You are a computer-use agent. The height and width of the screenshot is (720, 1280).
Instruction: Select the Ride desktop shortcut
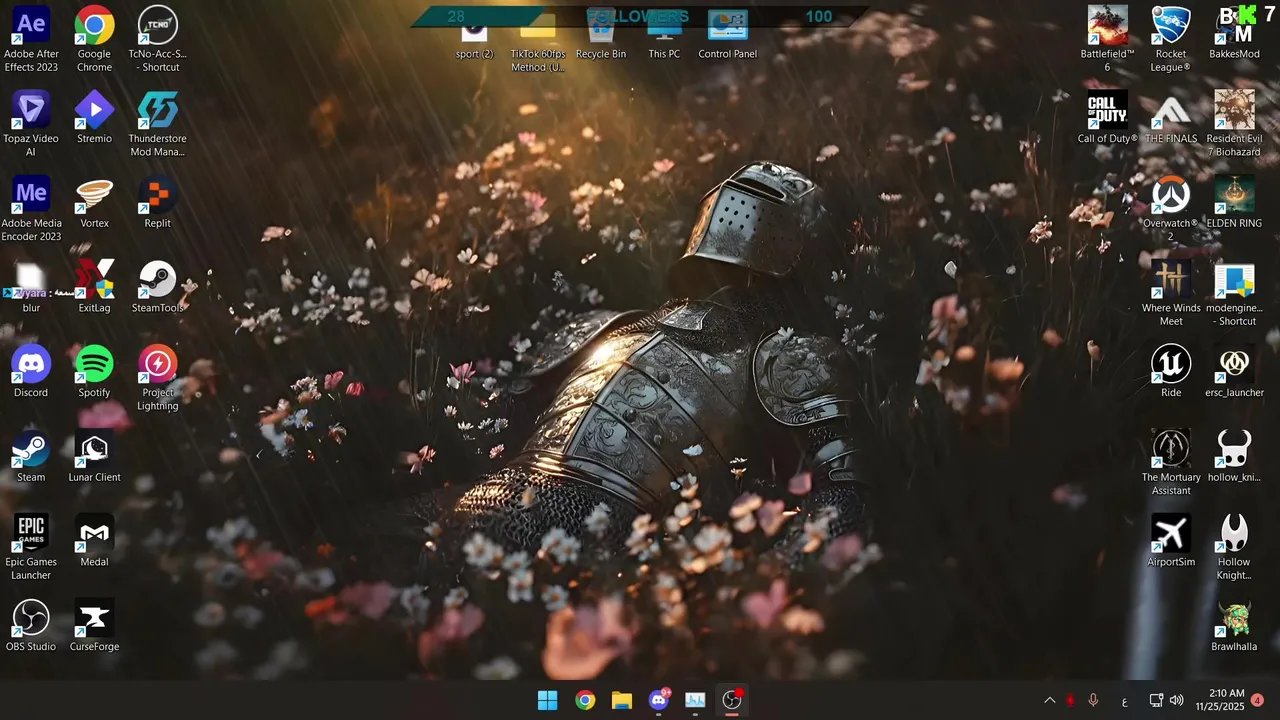(x=1170, y=372)
